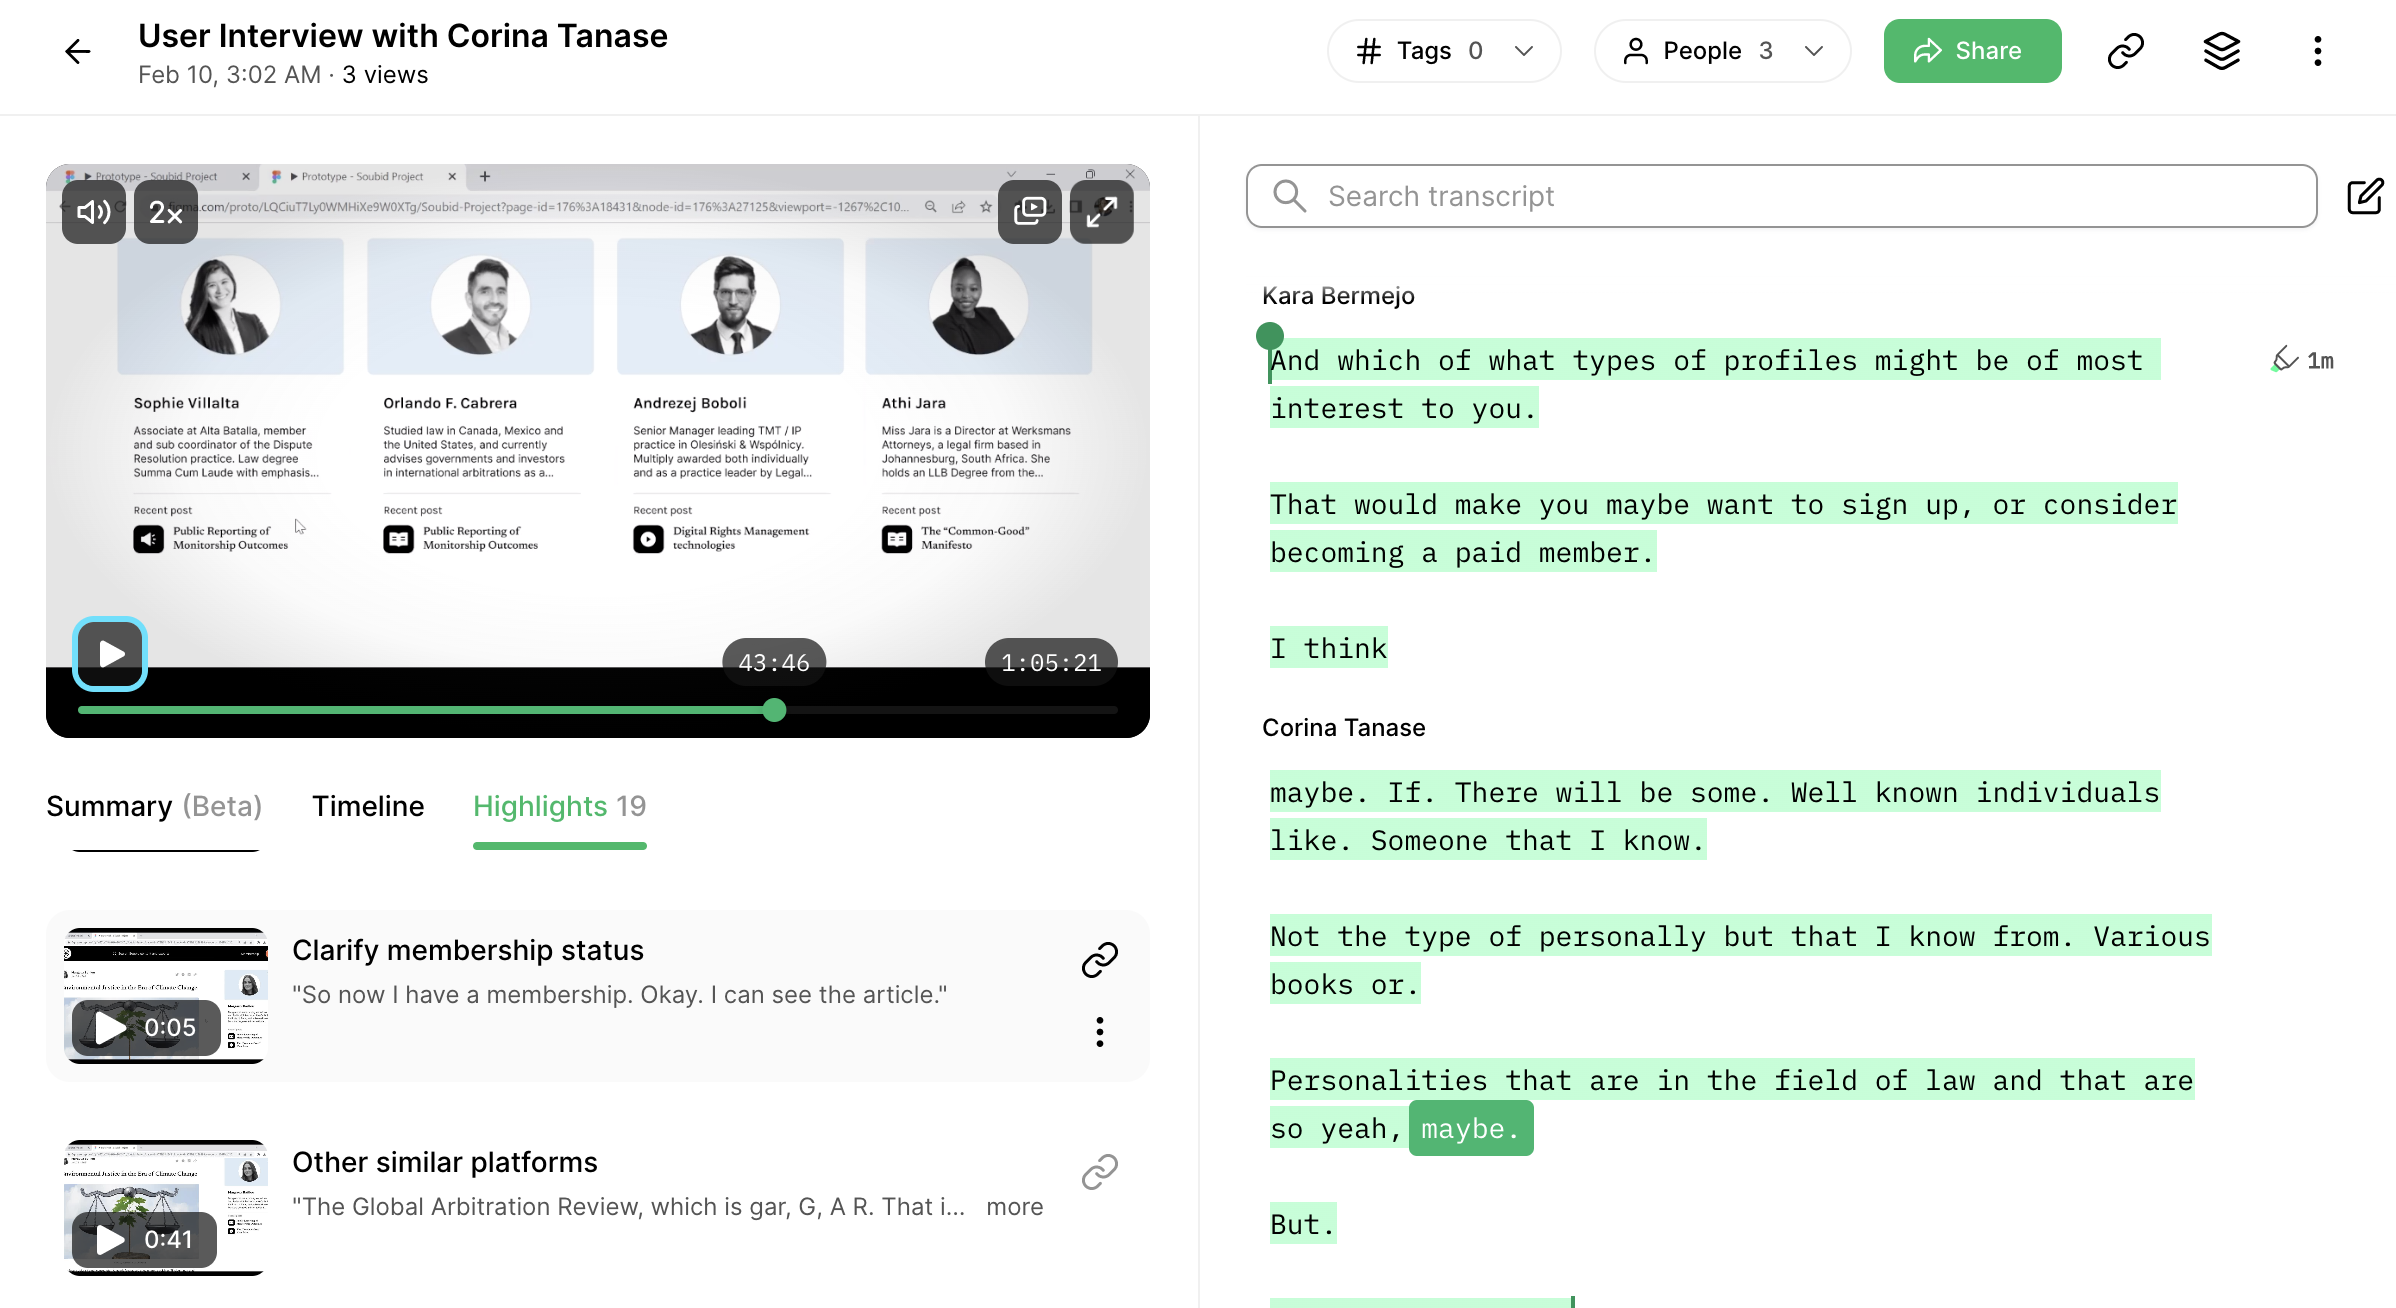Expand the Tags dropdown
The image size is (2396, 1308).
pyautogui.click(x=1443, y=51)
